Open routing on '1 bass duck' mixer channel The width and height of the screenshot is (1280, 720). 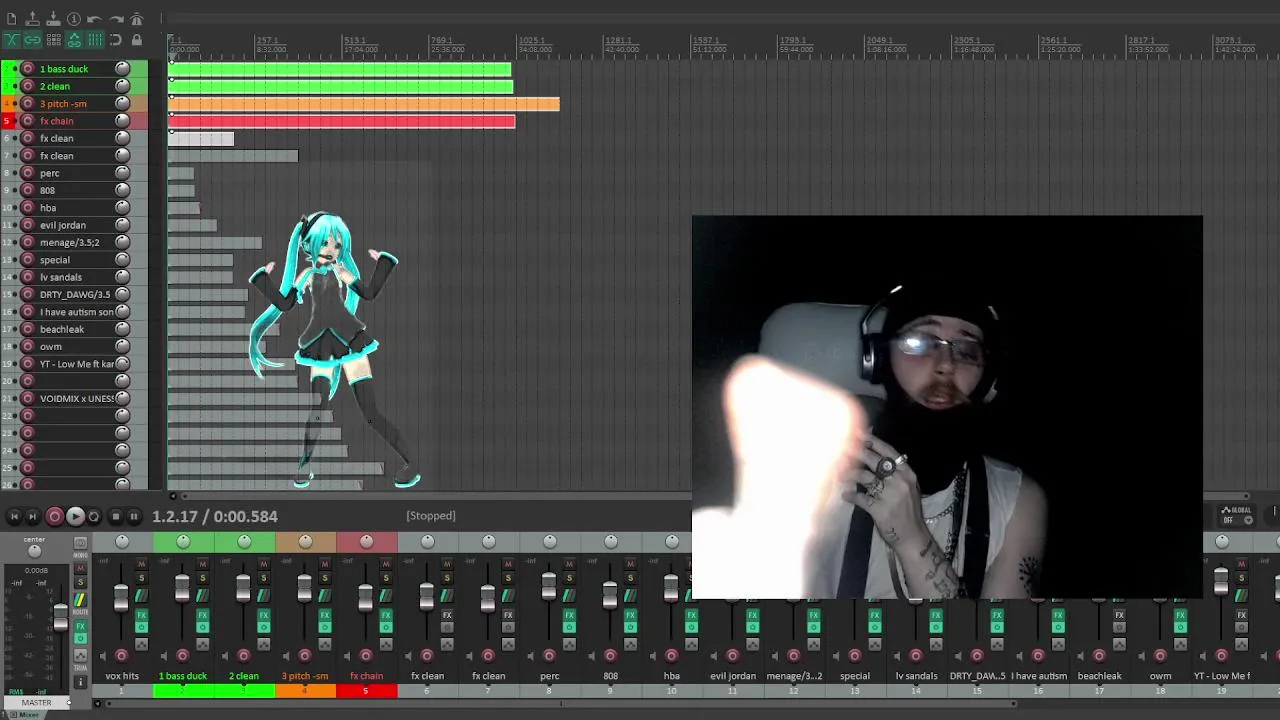[202, 597]
